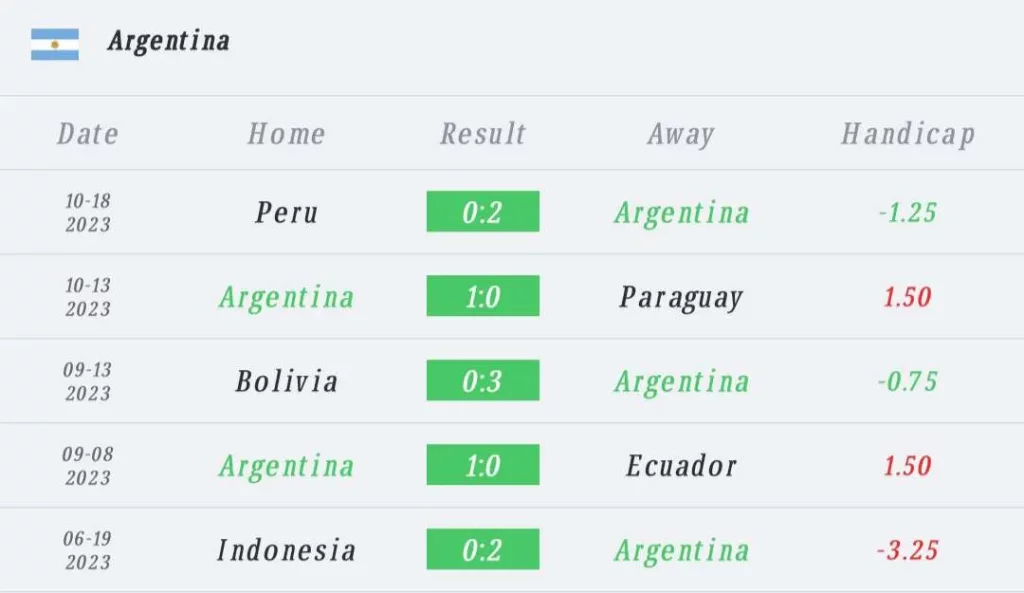Open the Argentina team title
The height and width of the screenshot is (593, 1024).
pyautogui.click(x=168, y=41)
